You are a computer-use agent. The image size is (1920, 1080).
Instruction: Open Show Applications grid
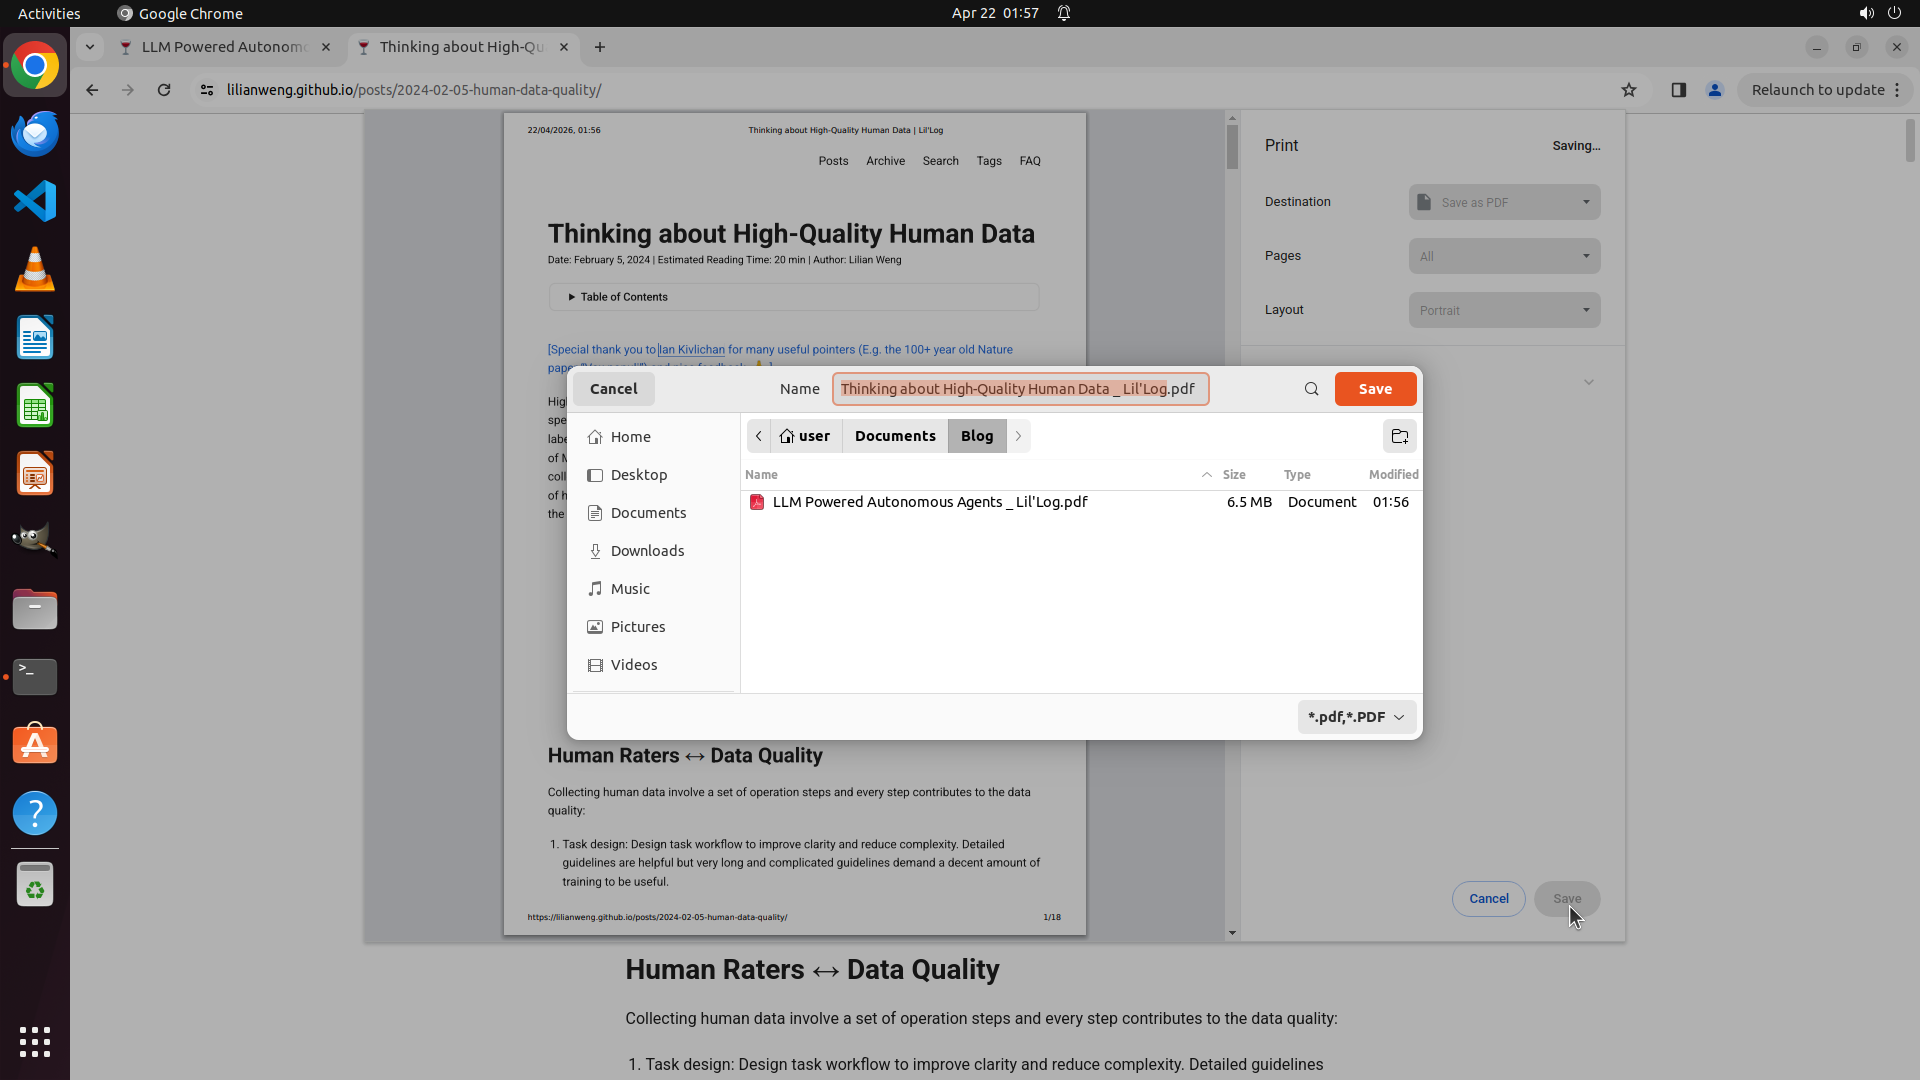(x=35, y=1041)
